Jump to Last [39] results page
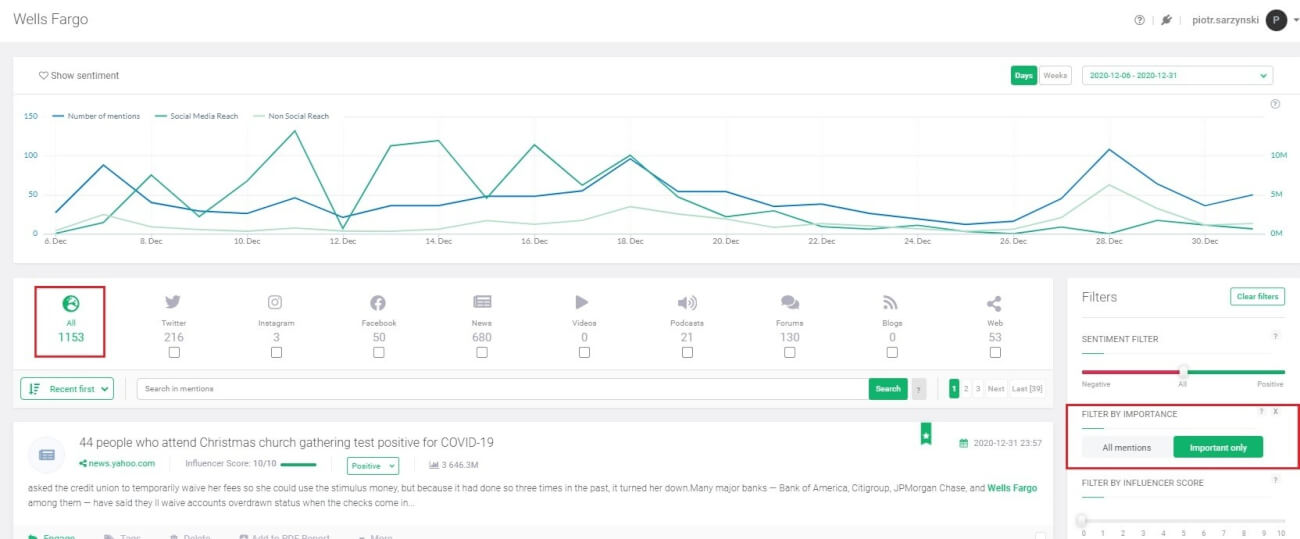 pyautogui.click(x=1027, y=389)
